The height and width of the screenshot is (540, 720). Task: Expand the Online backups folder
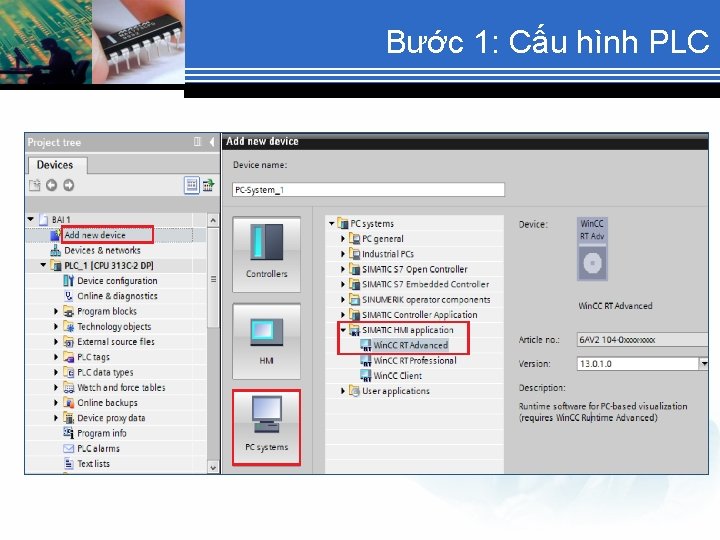point(56,403)
